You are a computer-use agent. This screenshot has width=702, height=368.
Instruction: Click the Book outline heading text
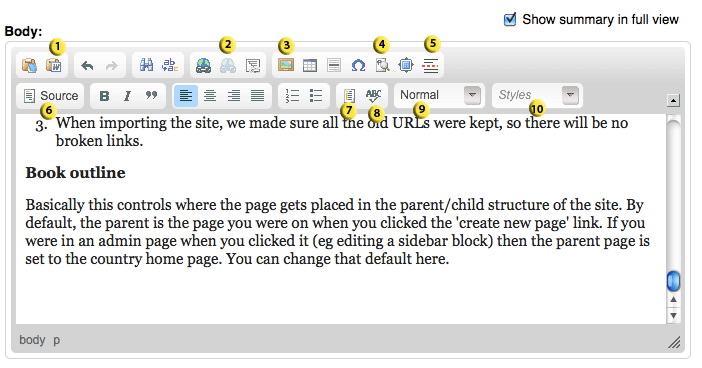tap(75, 173)
